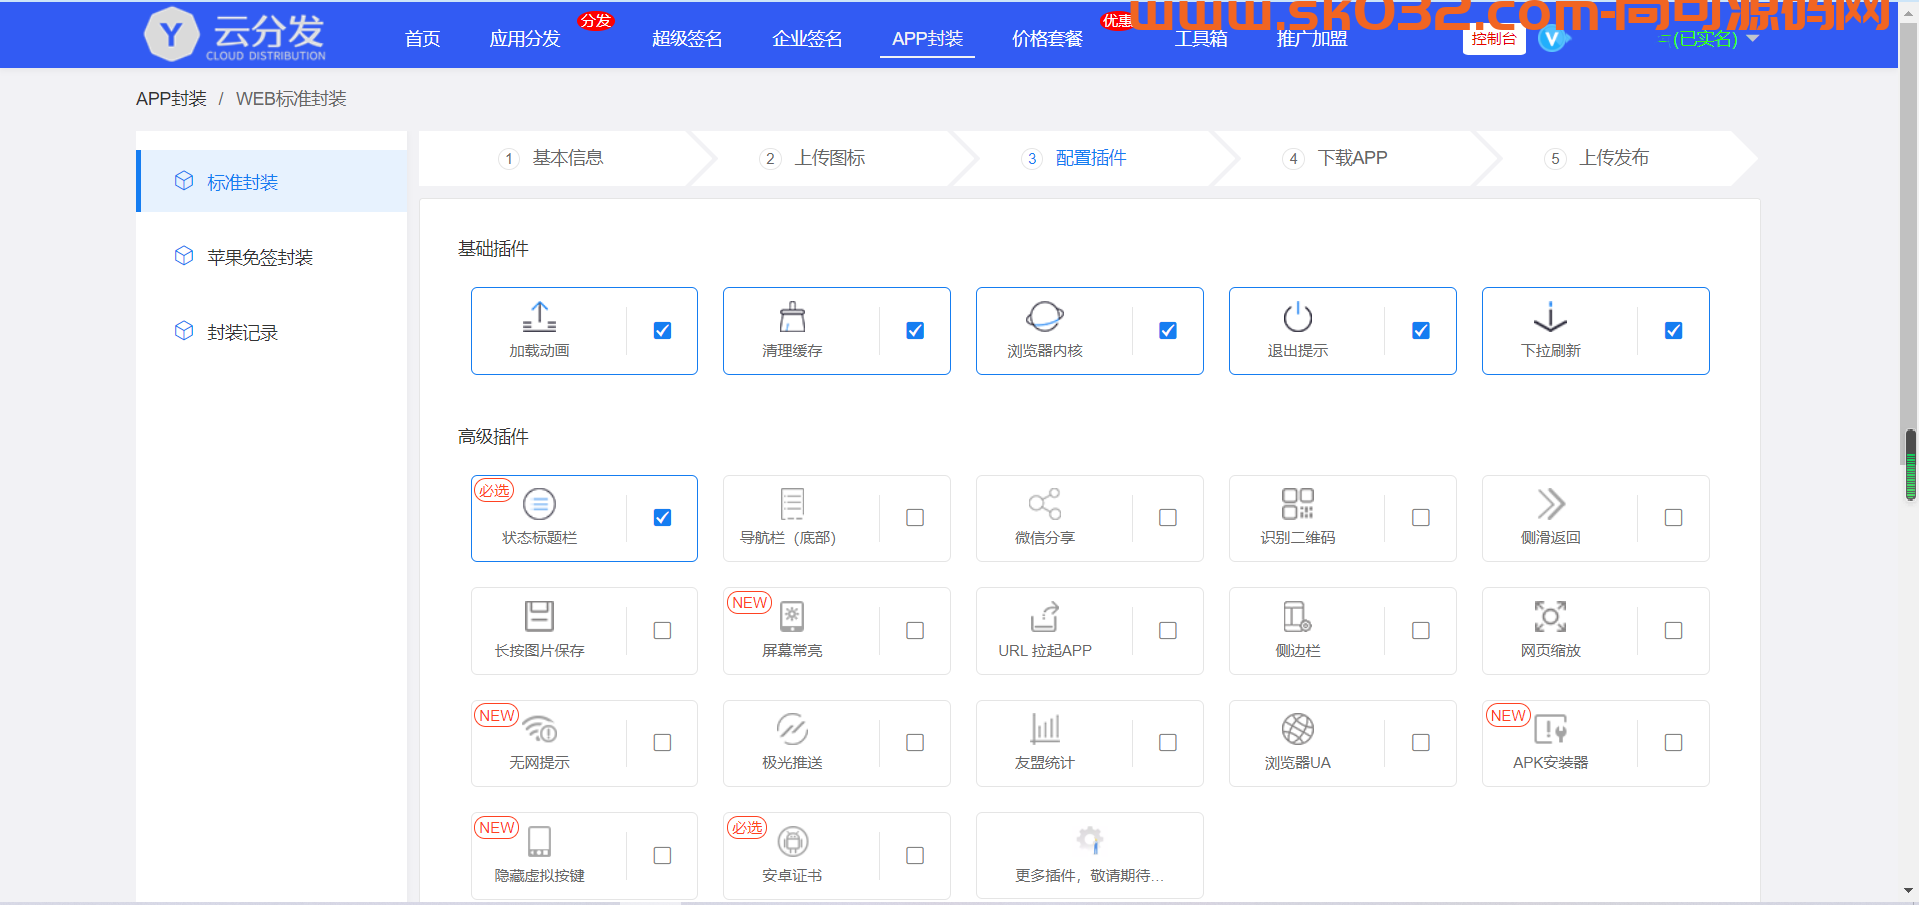The width and height of the screenshot is (1919, 905).
Task: Click the 导航栏（底部） icon
Action: [792, 504]
